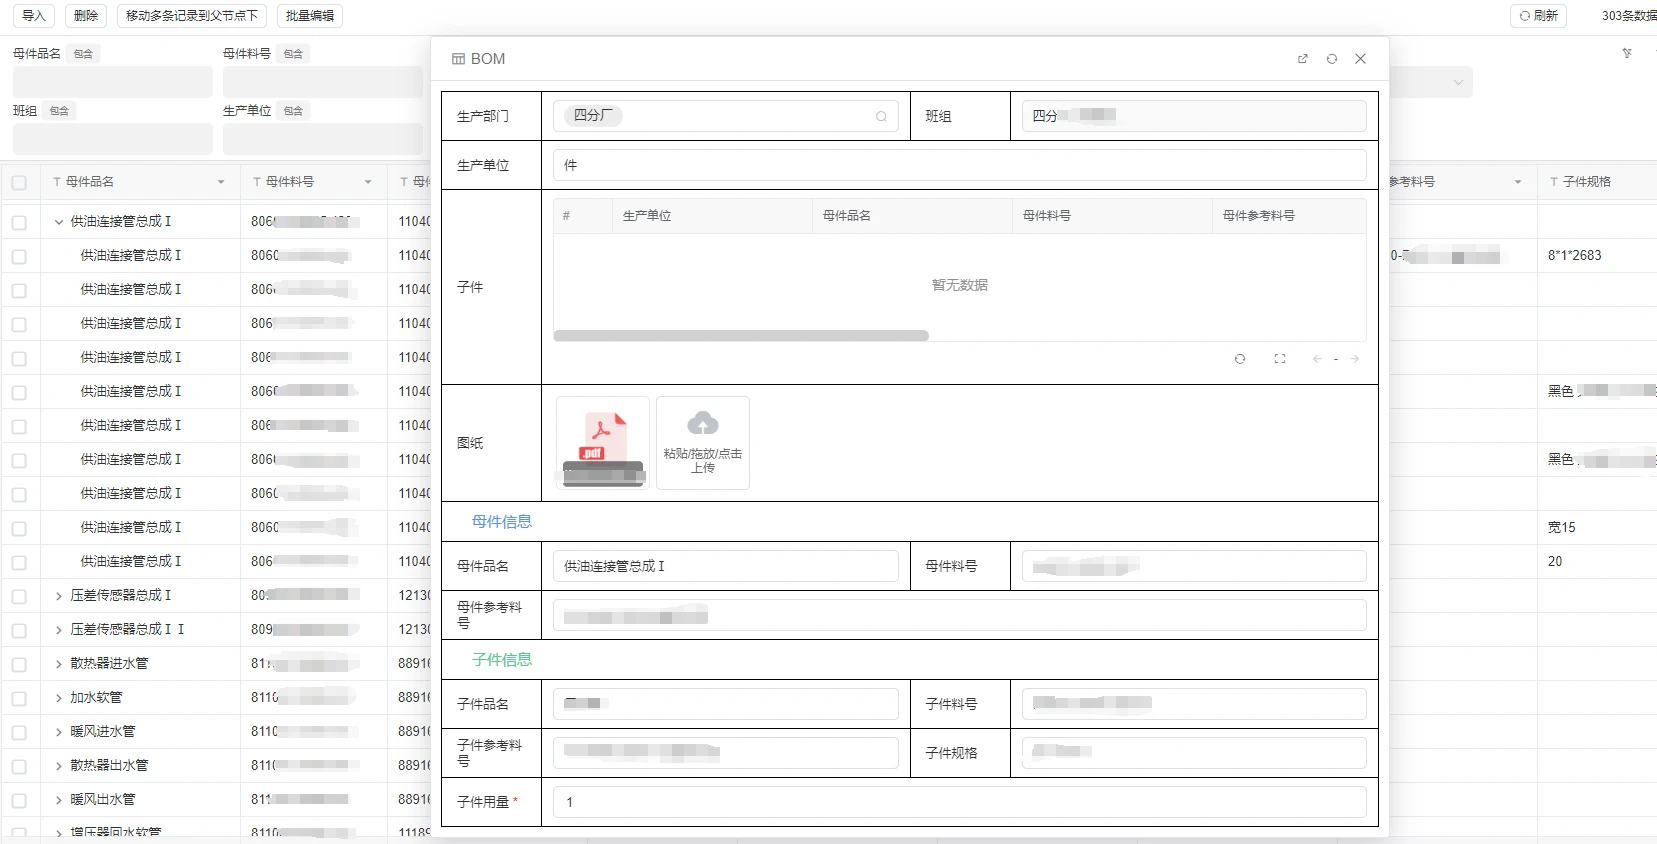Expand the 子件 sub-table to fullscreen
Viewport: 1657px width, 844px height.
coord(1279,359)
